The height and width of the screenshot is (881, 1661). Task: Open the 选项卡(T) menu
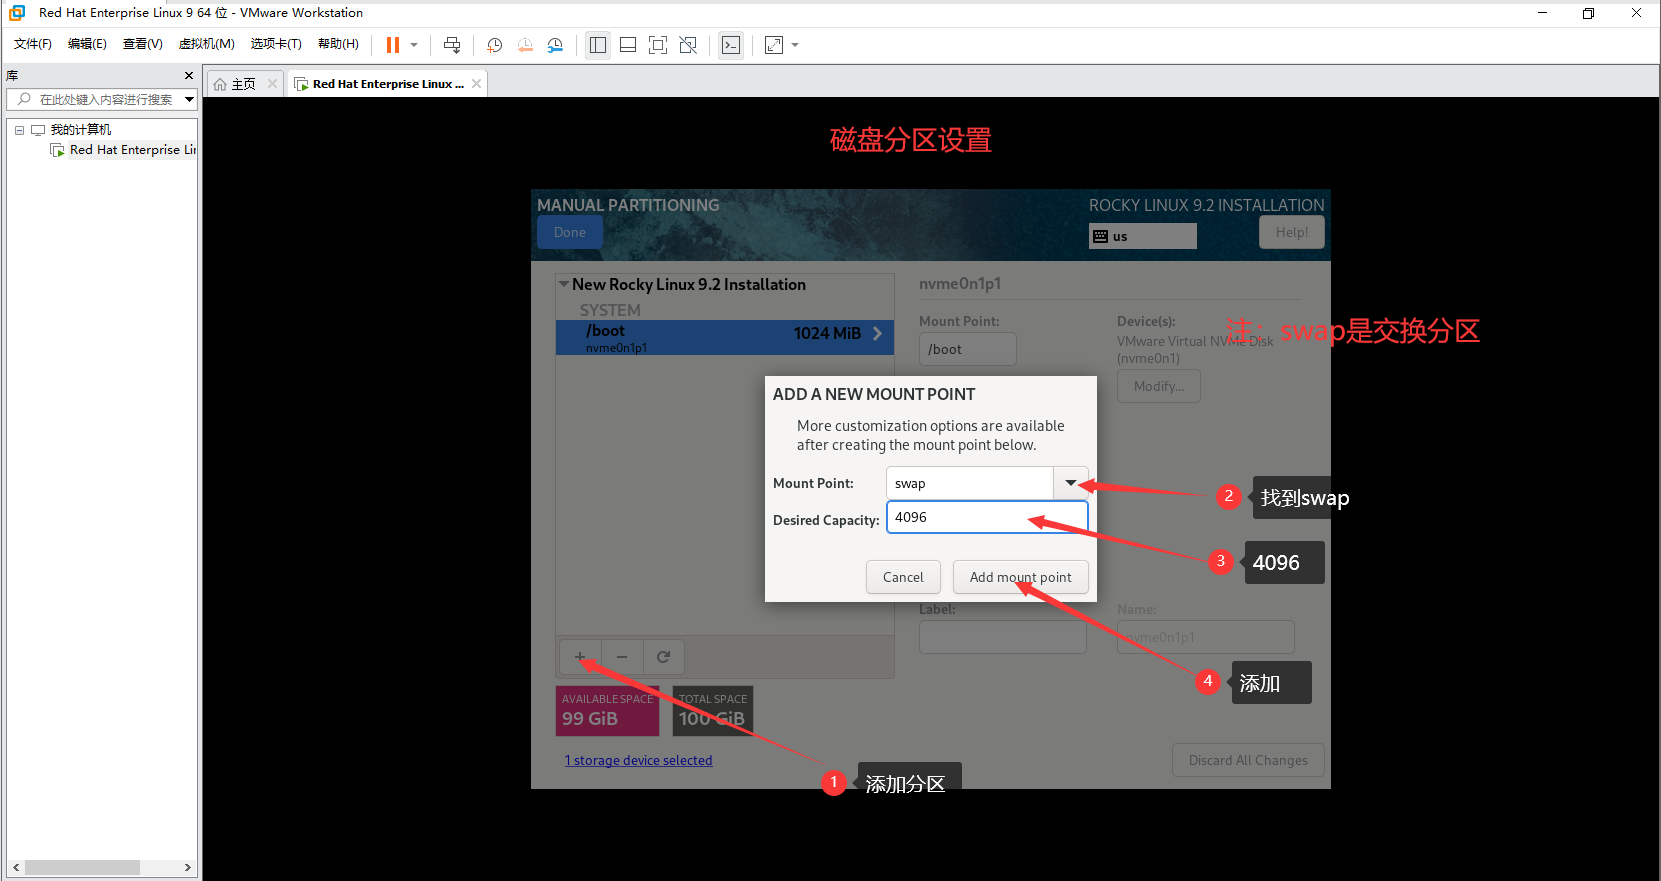point(276,44)
